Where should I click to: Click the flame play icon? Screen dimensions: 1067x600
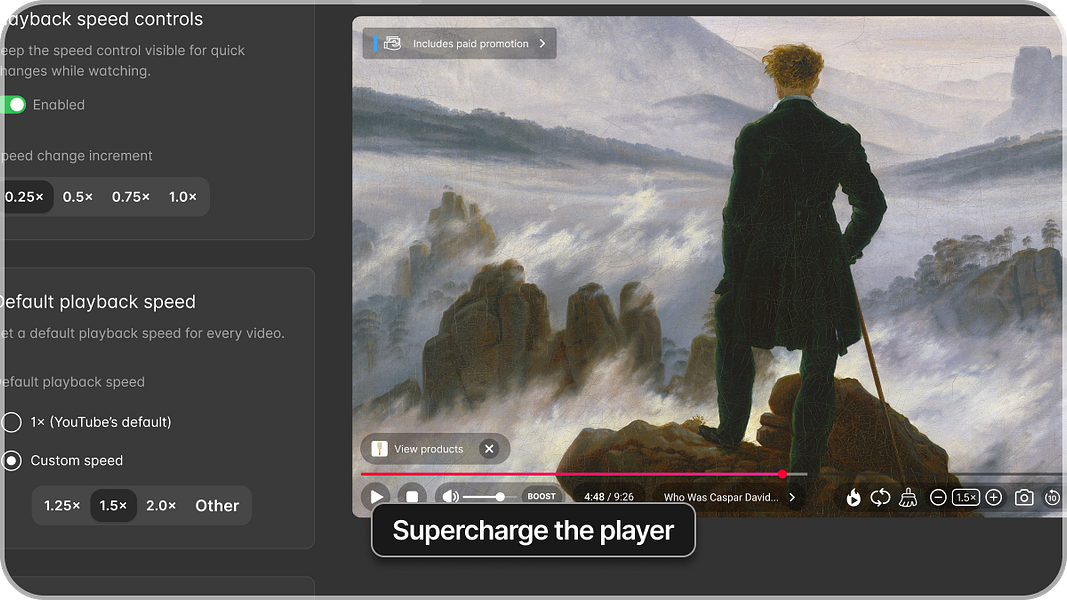(x=853, y=498)
